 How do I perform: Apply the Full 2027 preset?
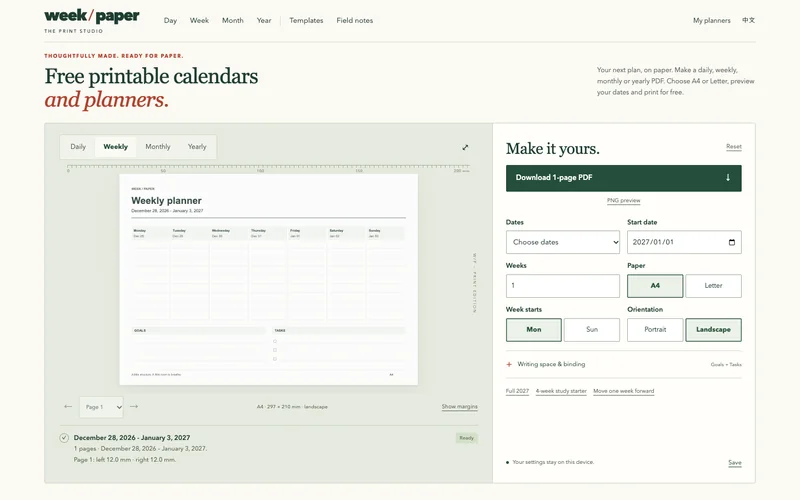pyautogui.click(x=517, y=391)
